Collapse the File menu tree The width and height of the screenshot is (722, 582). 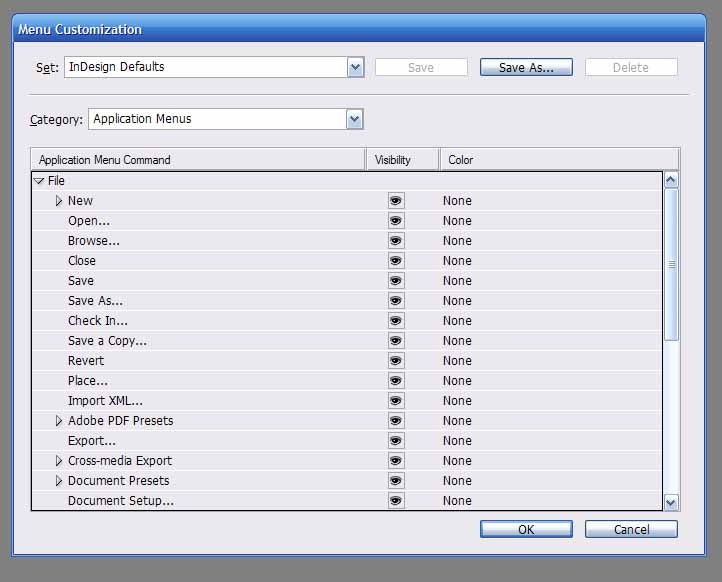click(39, 181)
